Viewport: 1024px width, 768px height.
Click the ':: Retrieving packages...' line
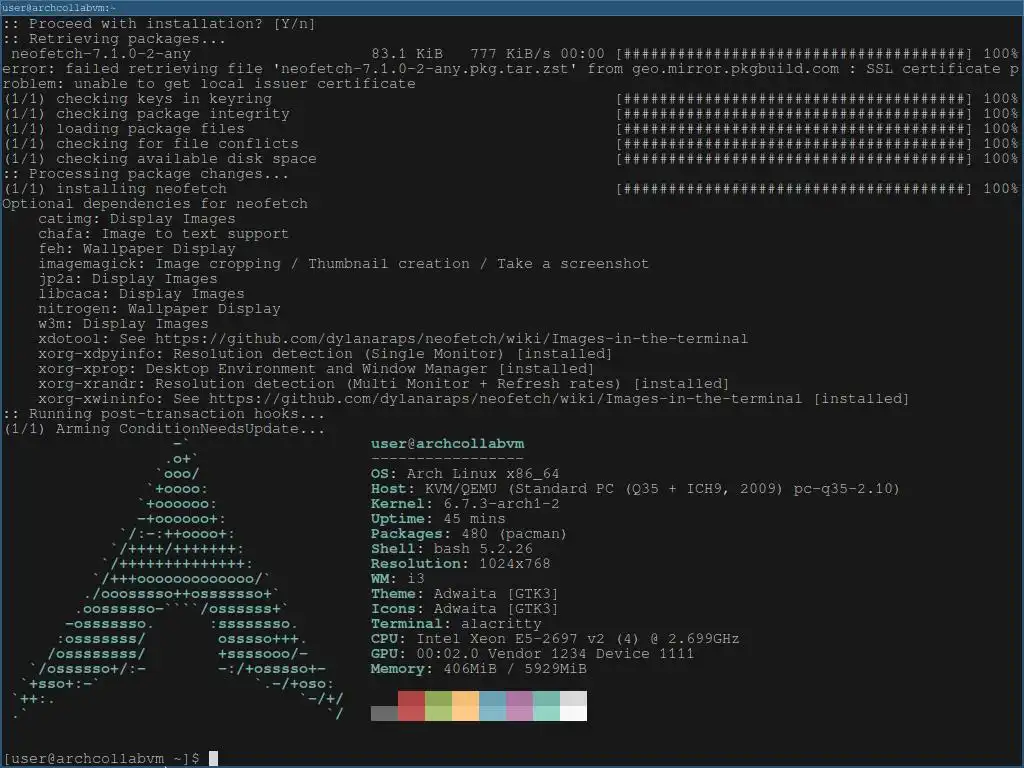[114, 39]
